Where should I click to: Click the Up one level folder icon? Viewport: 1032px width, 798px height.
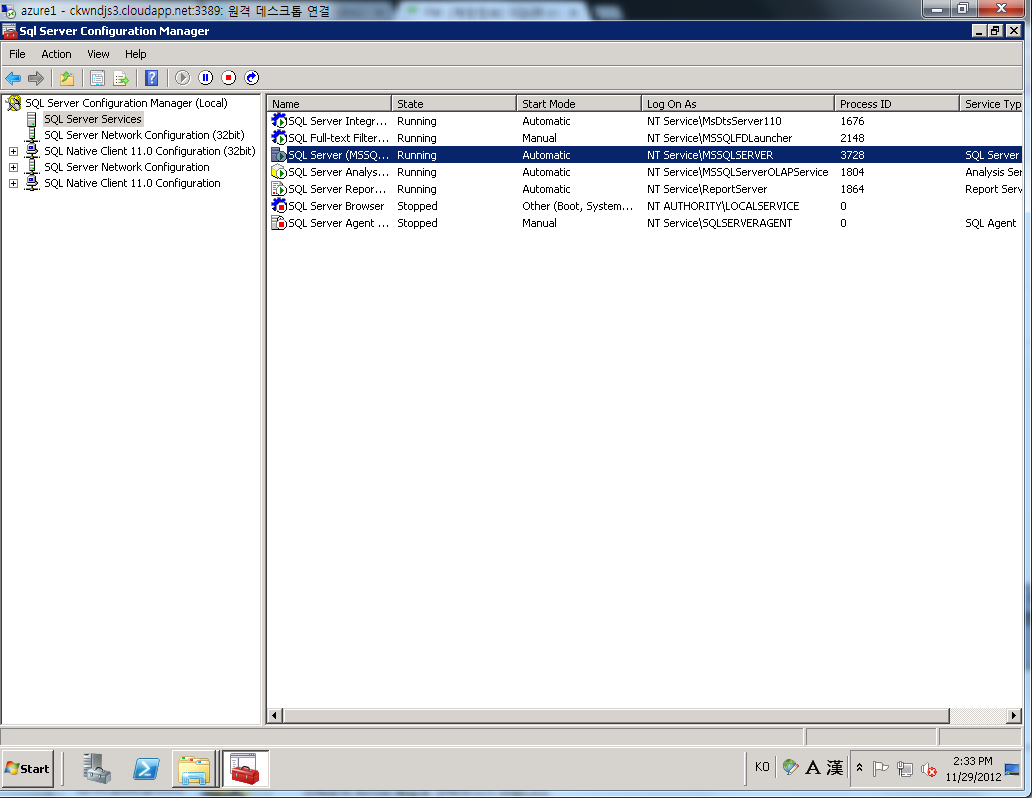[x=66, y=78]
